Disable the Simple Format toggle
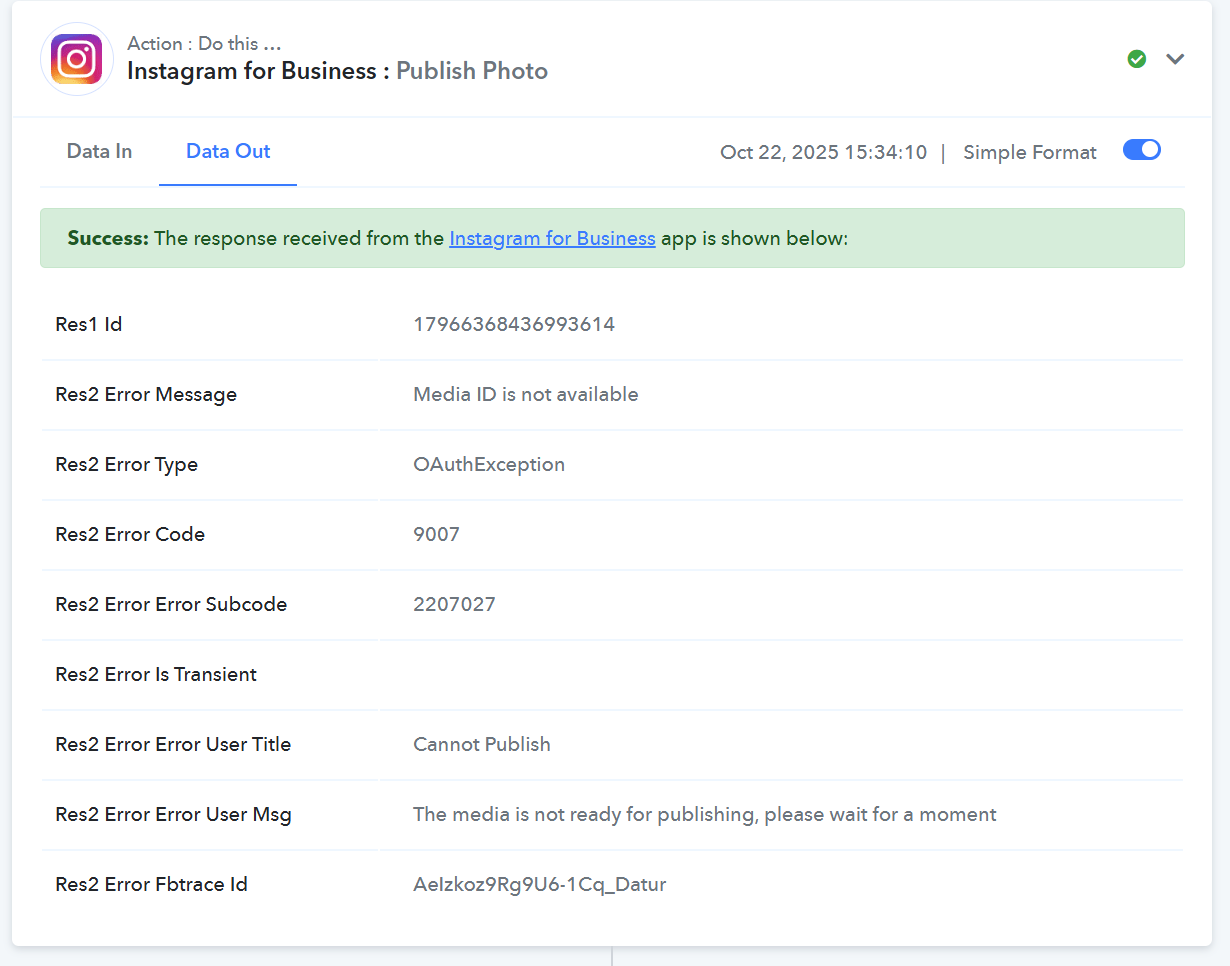The width and height of the screenshot is (1230, 966). pos(1141,150)
